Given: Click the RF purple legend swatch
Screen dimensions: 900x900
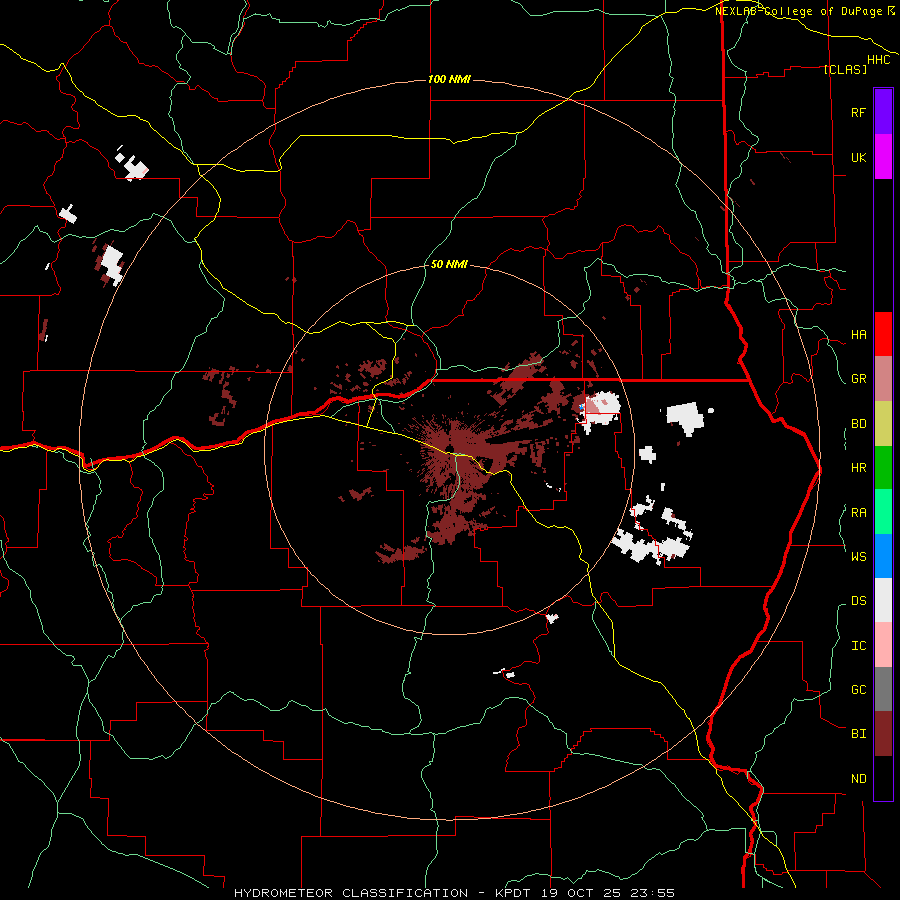Looking at the screenshot, I should [883, 112].
